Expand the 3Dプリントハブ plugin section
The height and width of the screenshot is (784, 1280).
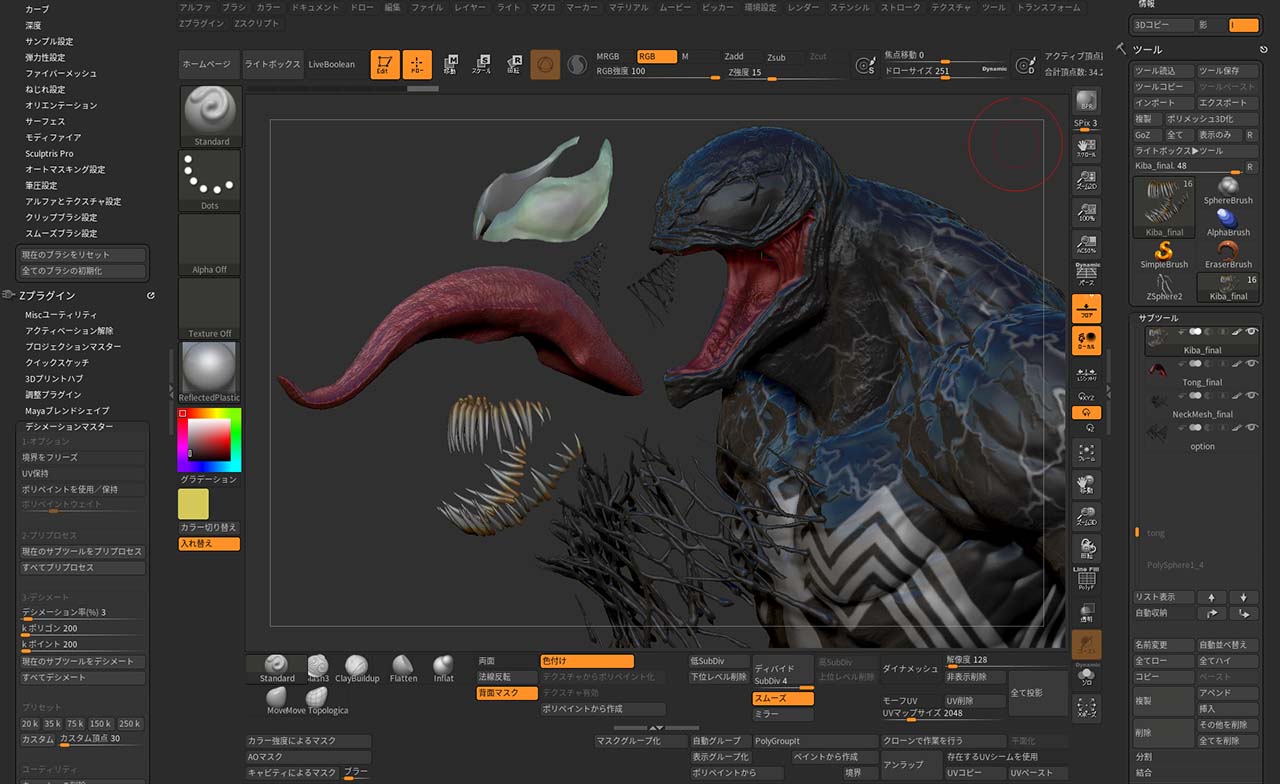(54, 379)
